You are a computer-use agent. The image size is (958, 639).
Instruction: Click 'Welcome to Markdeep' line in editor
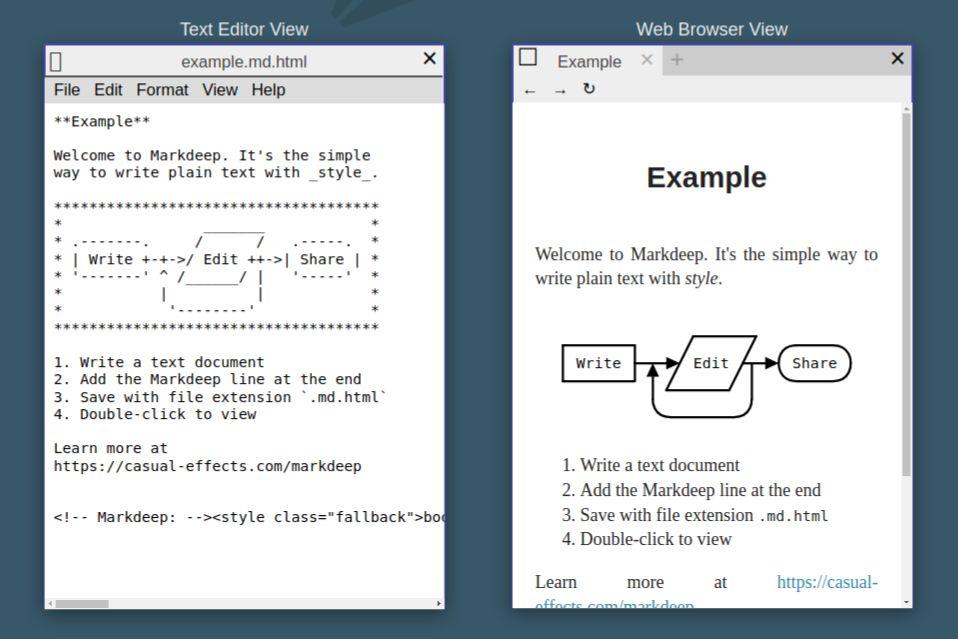click(x=211, y=156)
